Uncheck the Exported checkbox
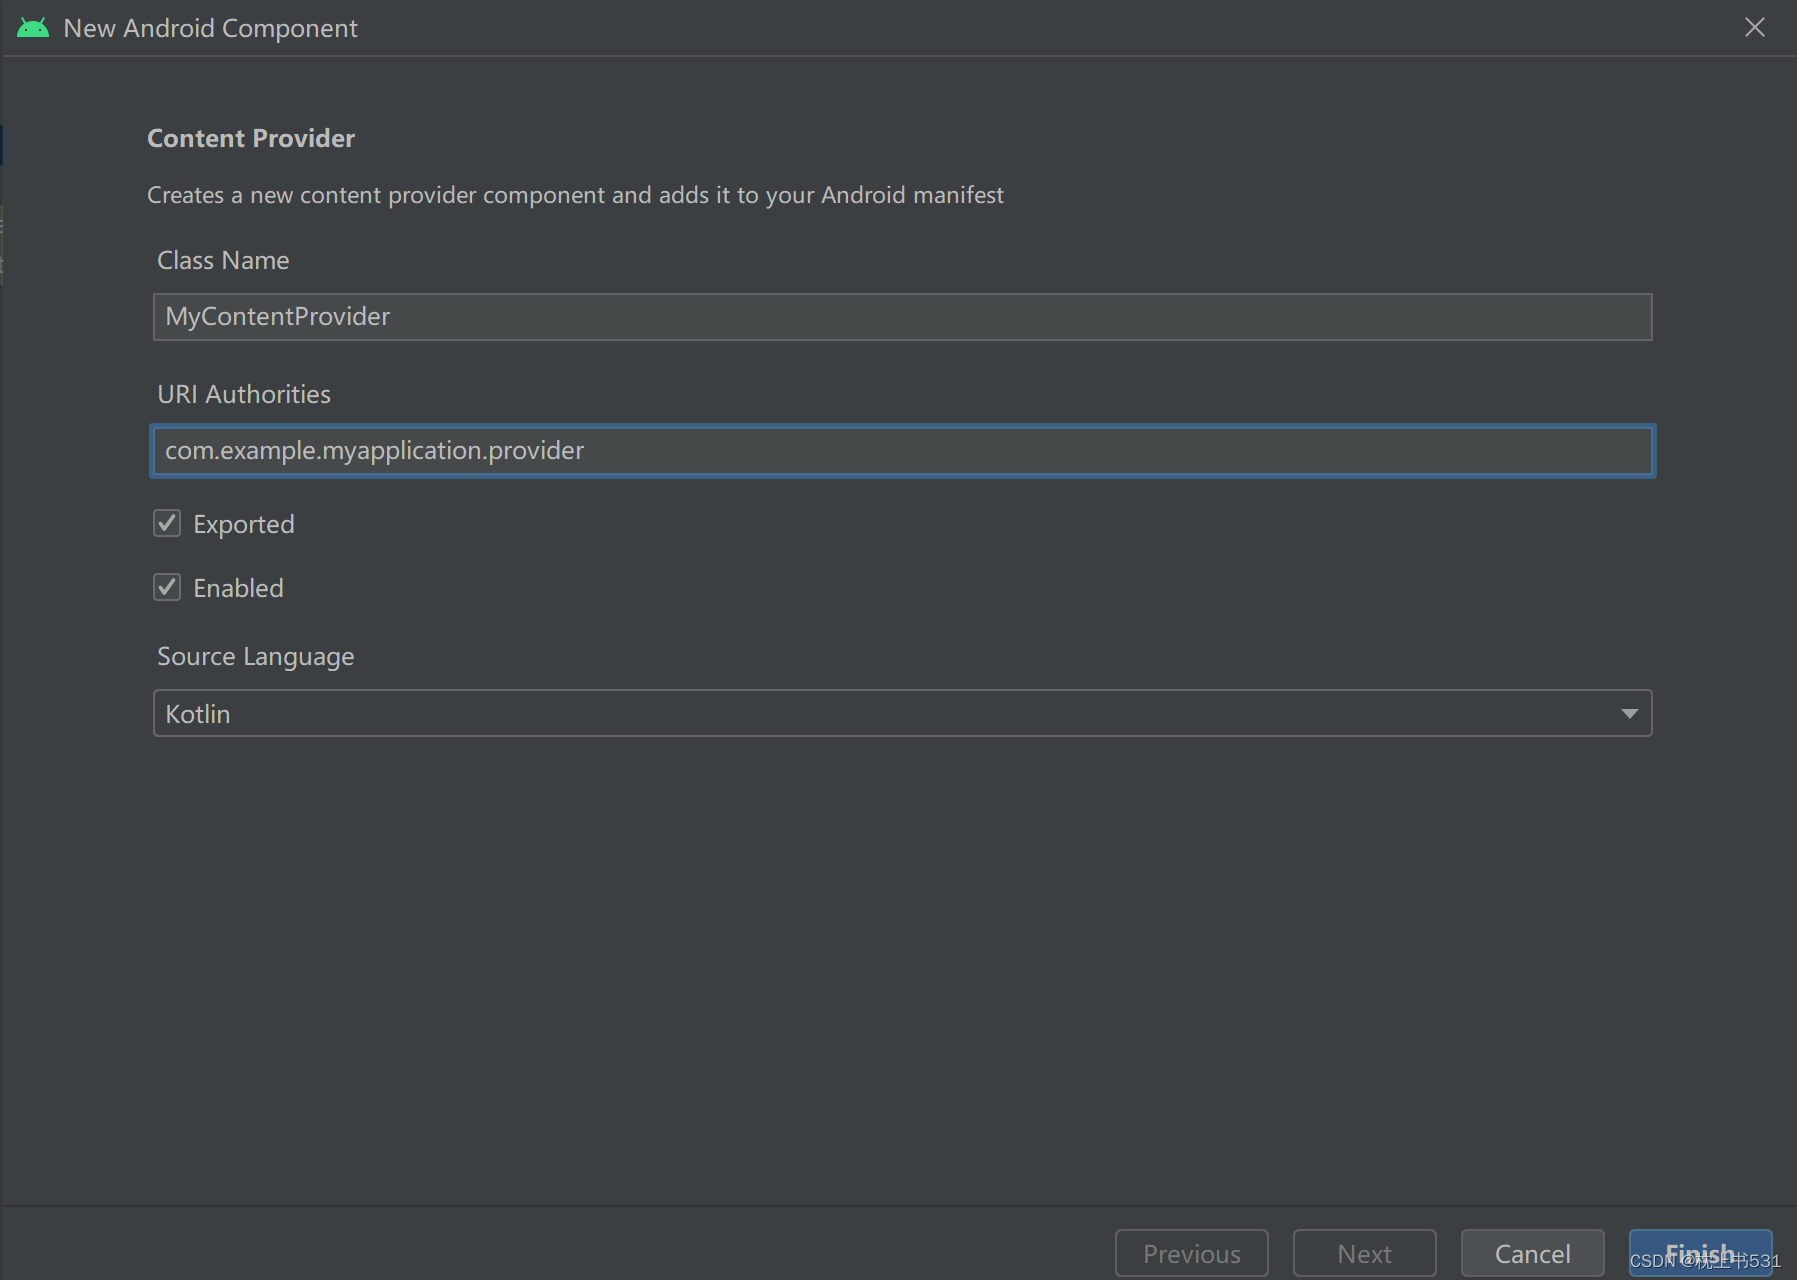This screenshot has height=1280, width=1797. tap(167, 524)
